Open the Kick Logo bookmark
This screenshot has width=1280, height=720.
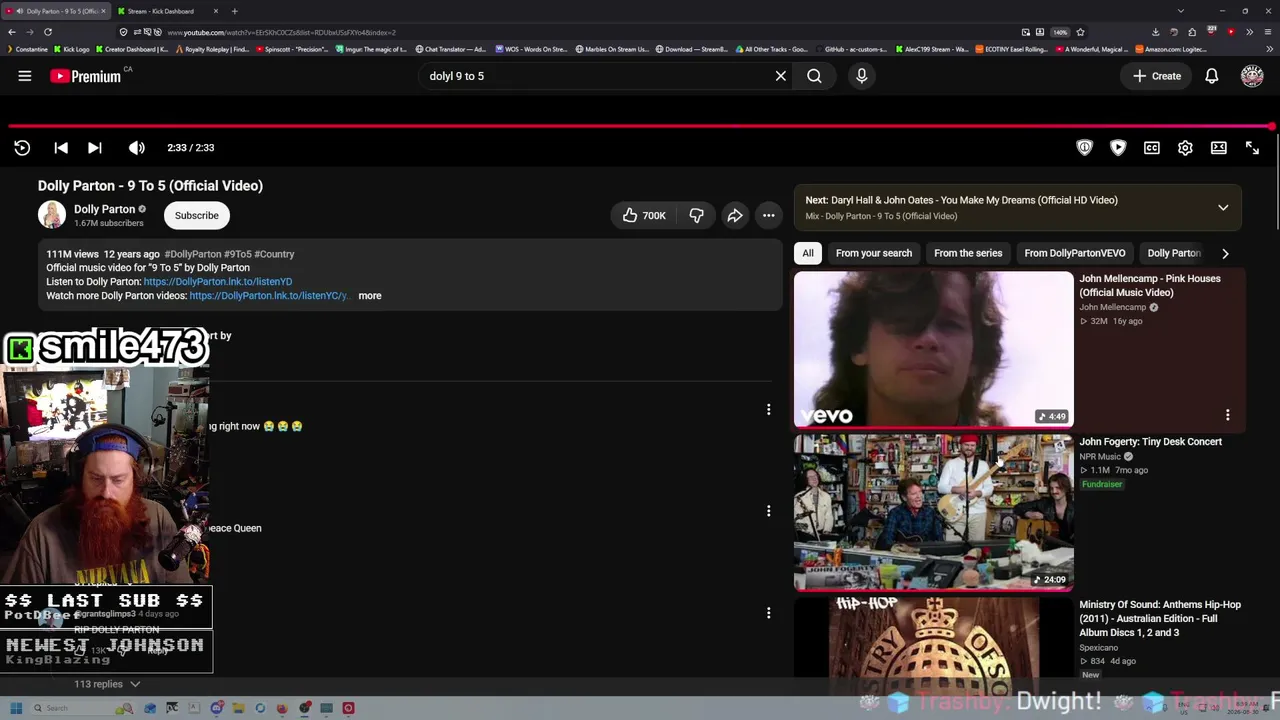coord(72,49)
